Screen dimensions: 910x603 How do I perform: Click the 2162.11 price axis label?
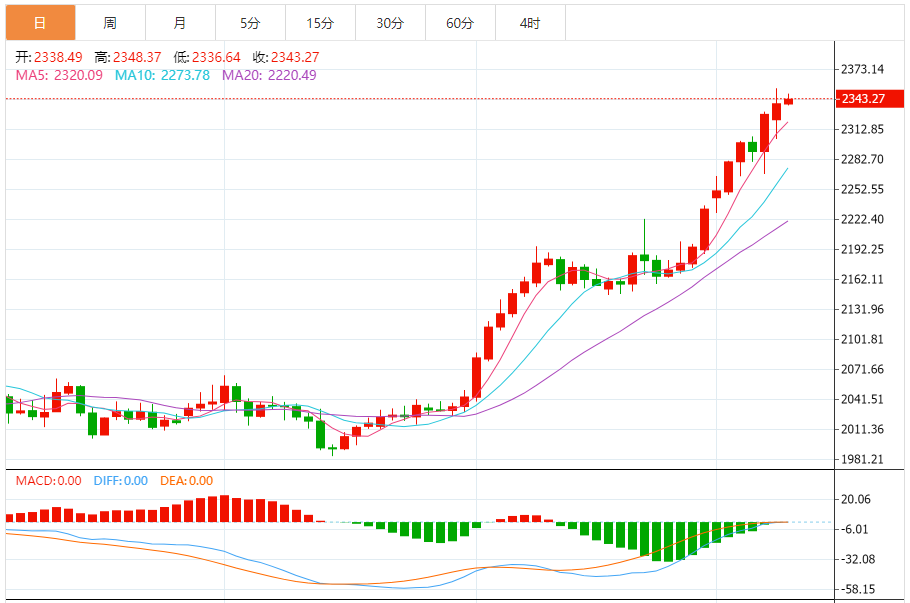point(862,279)
